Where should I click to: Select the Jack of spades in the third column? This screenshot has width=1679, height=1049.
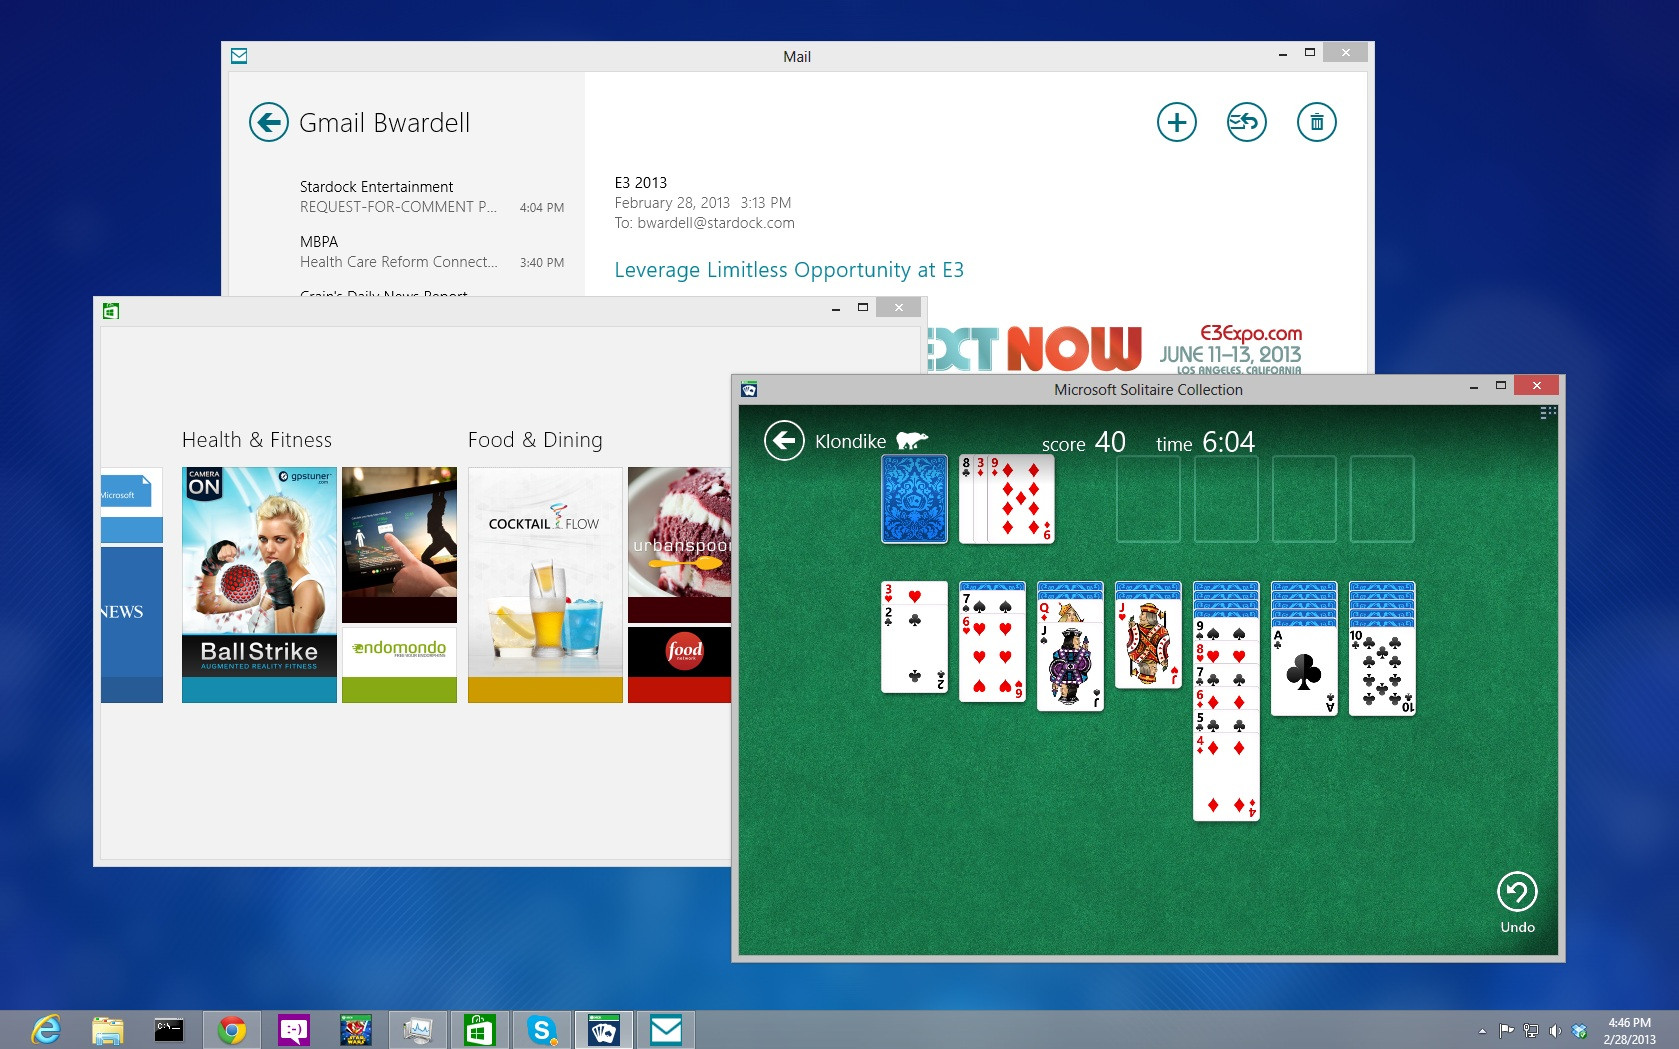[x=1070, y=667]
